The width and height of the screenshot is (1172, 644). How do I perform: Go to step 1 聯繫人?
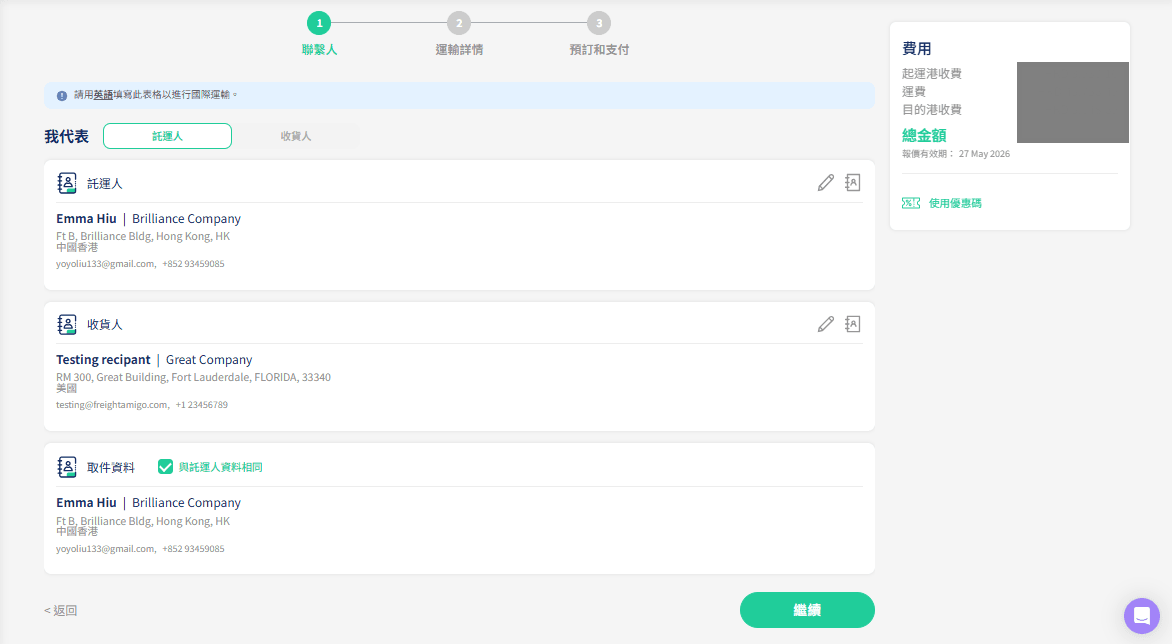[319, 23]
